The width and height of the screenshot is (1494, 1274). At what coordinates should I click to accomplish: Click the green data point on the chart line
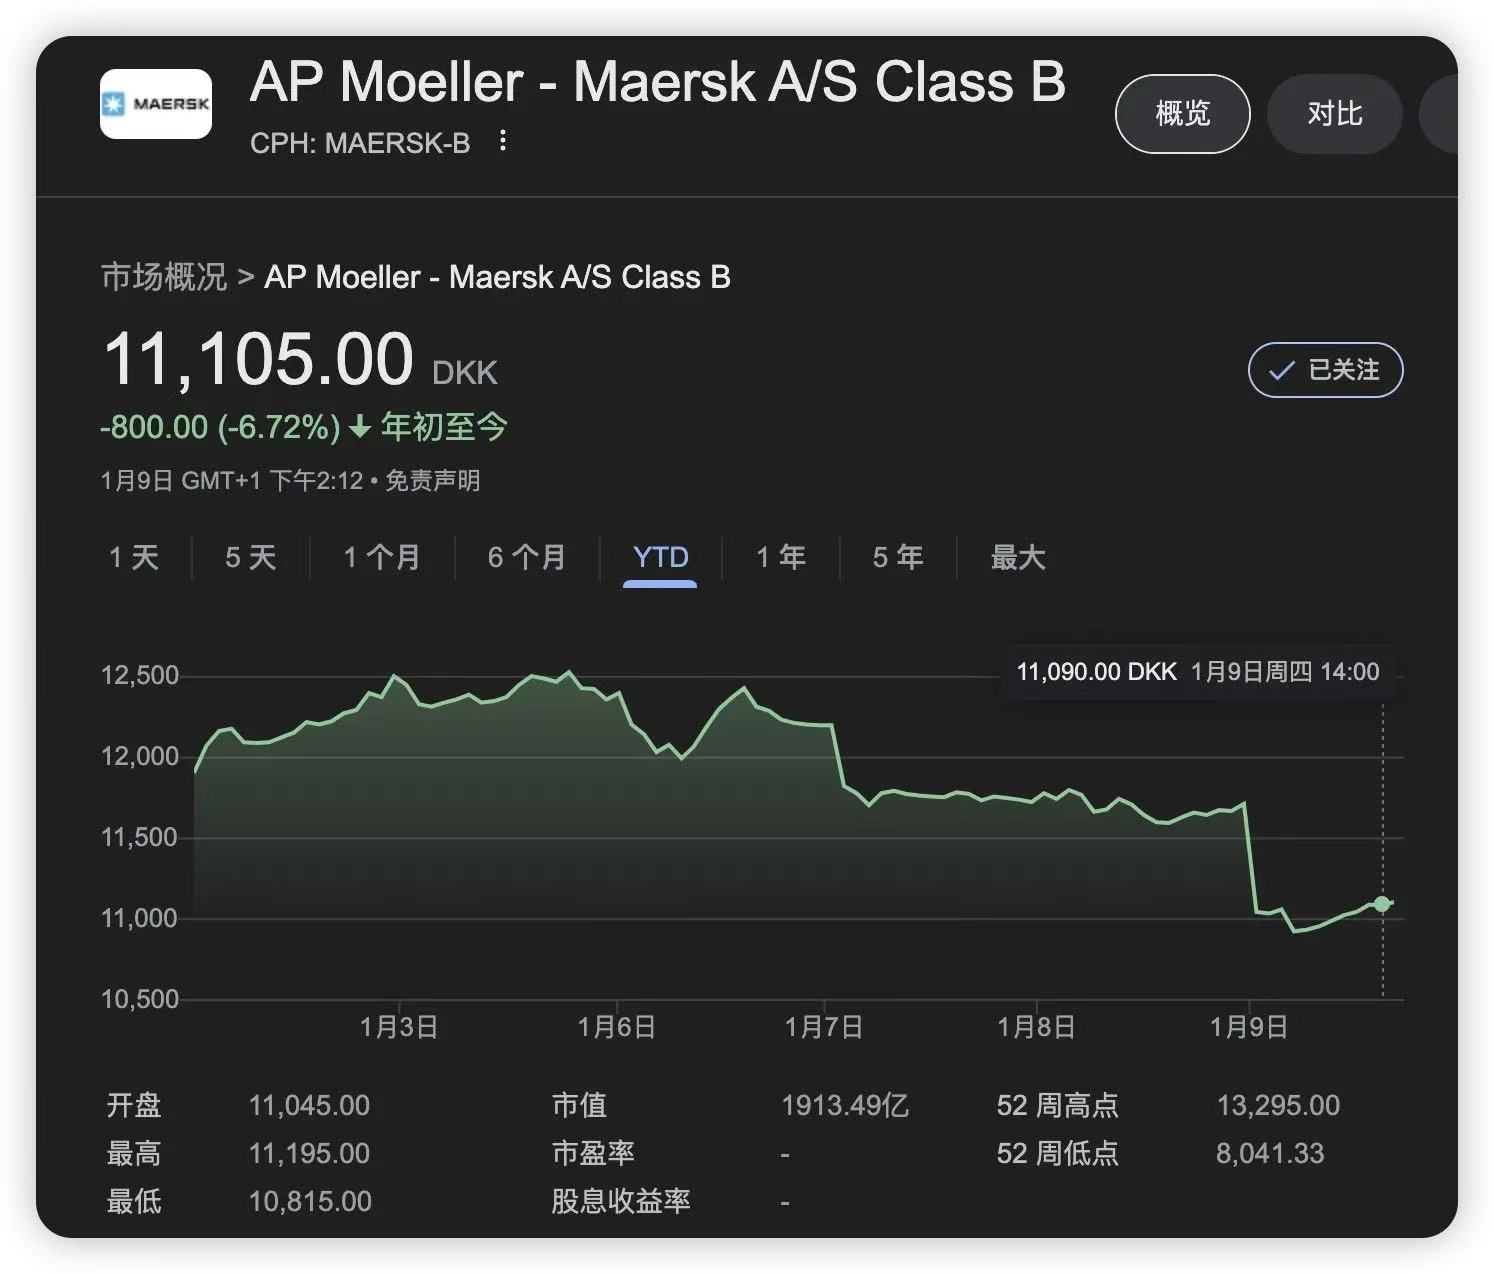coord(1382,904)
